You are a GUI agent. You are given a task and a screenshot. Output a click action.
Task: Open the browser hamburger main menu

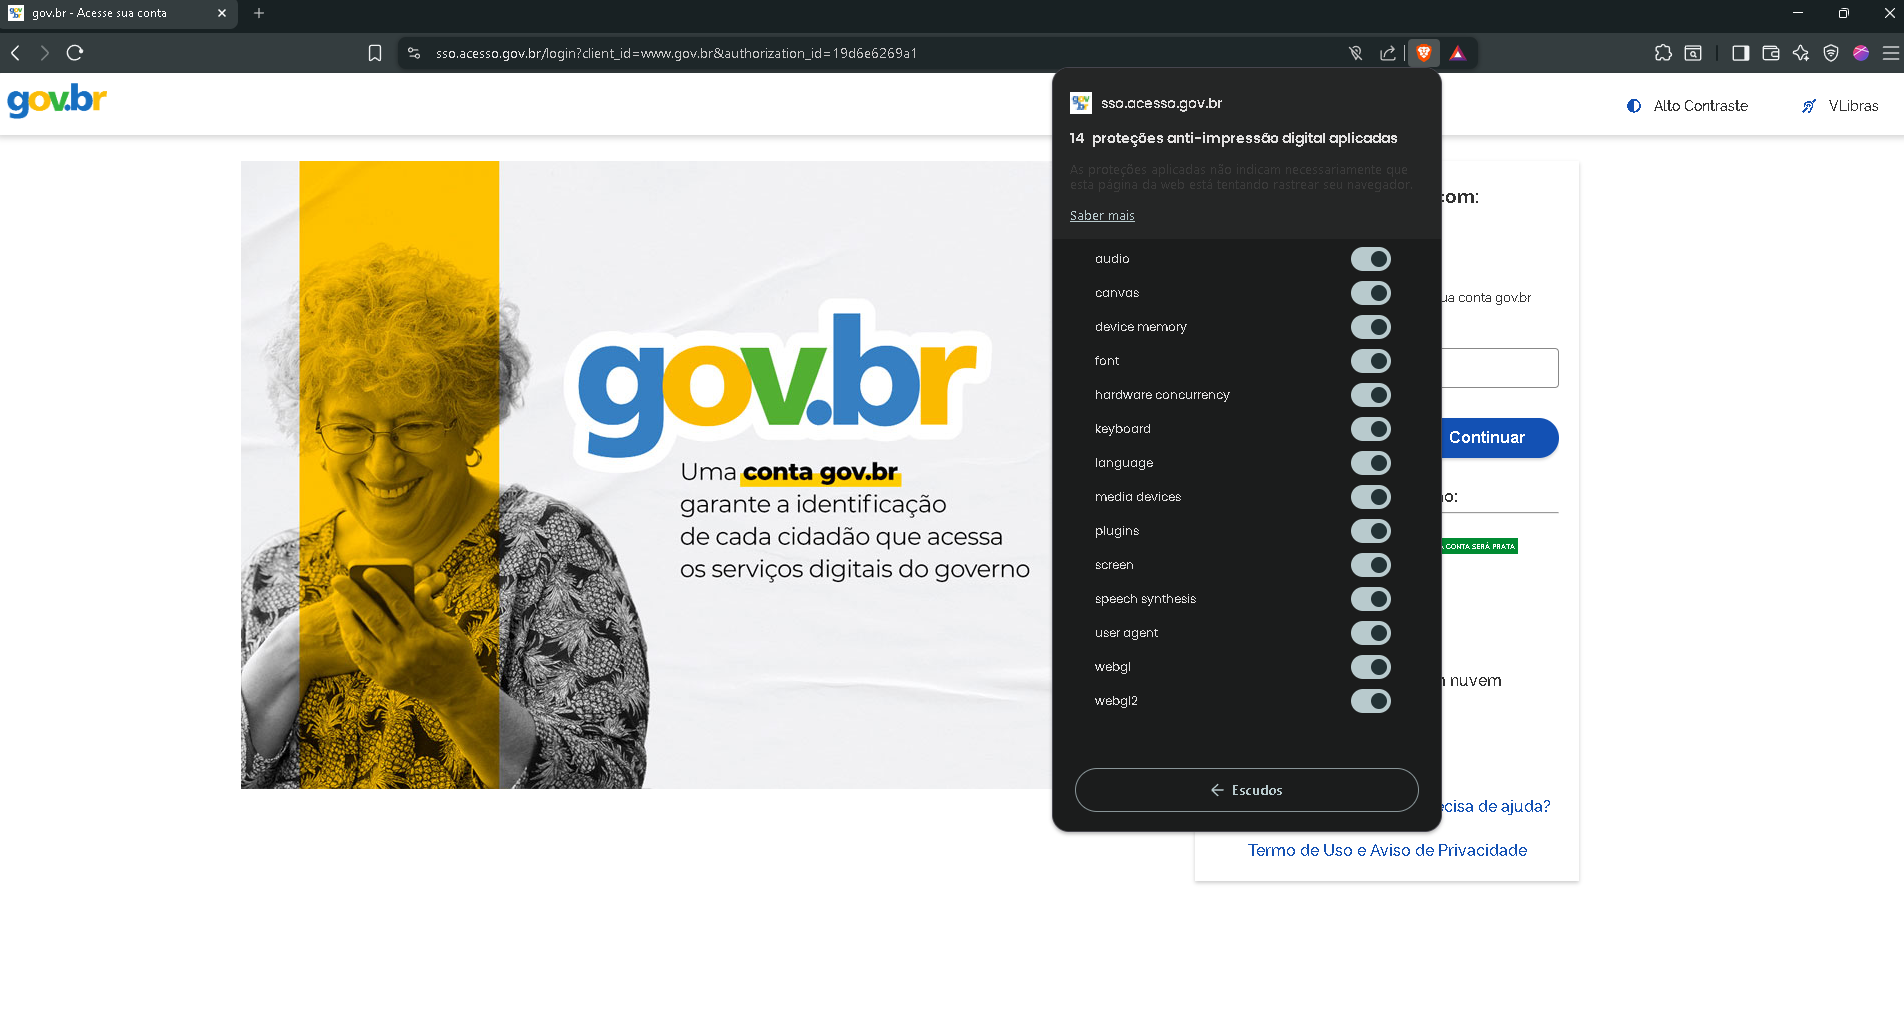coord(1890,53)
